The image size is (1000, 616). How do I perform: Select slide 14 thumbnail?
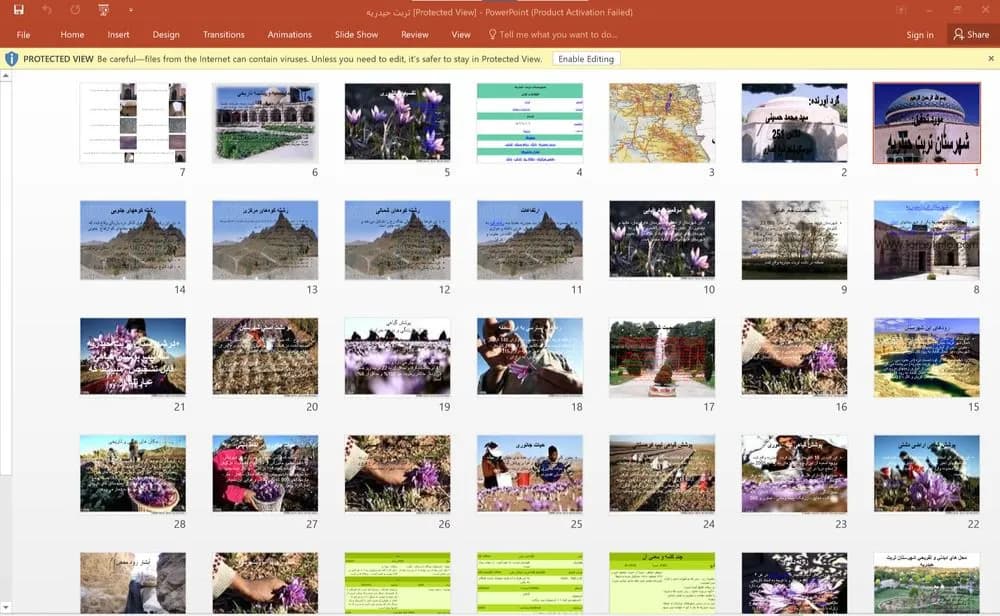133,240
